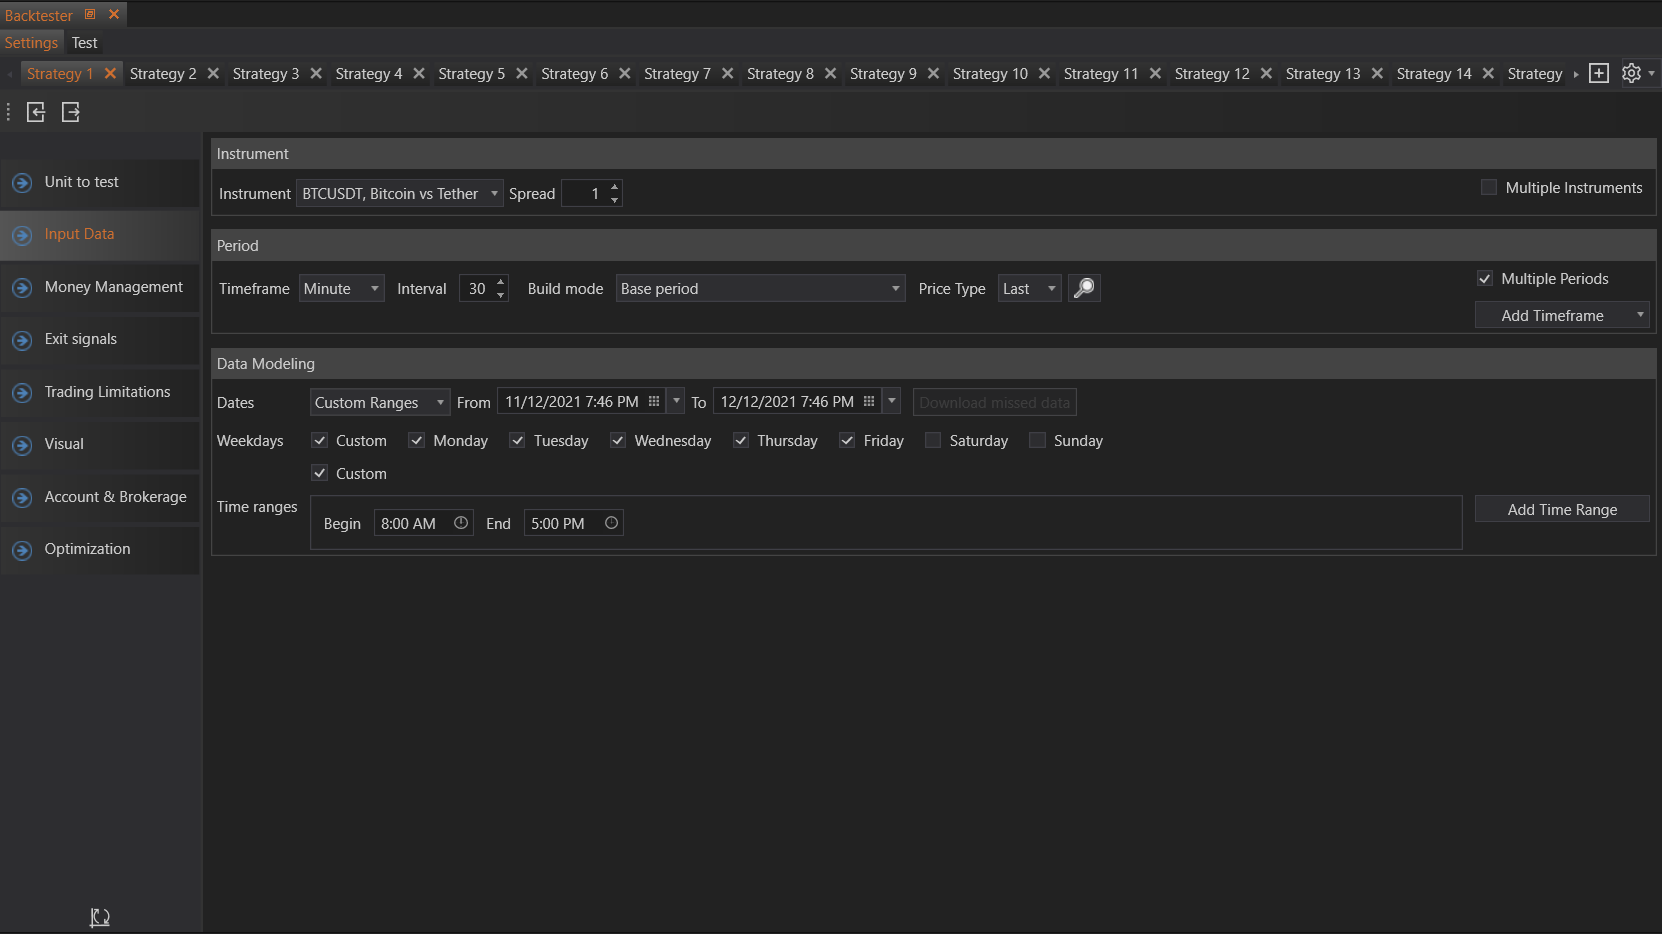1662x934 pixels.
Task: Open the From date calendar picker icon
Action: coord(654,402)
